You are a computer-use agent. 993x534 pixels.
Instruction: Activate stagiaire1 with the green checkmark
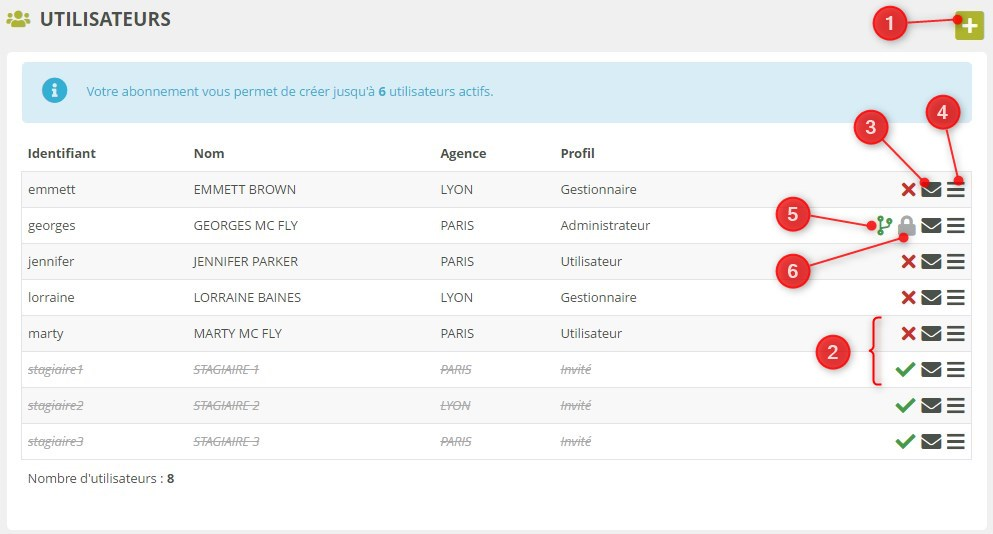(905, 370)
